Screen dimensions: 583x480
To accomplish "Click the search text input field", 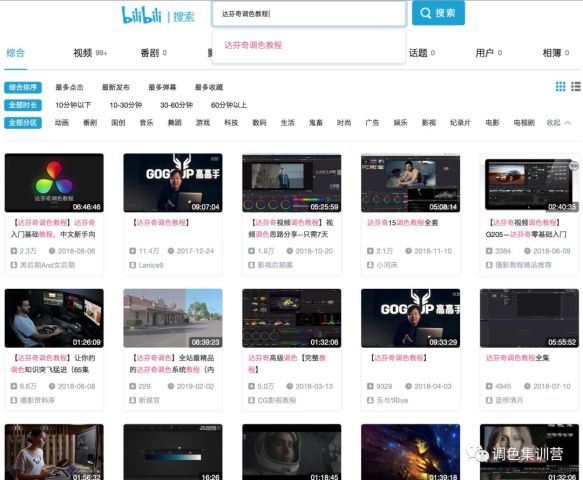I will [309, 14].
